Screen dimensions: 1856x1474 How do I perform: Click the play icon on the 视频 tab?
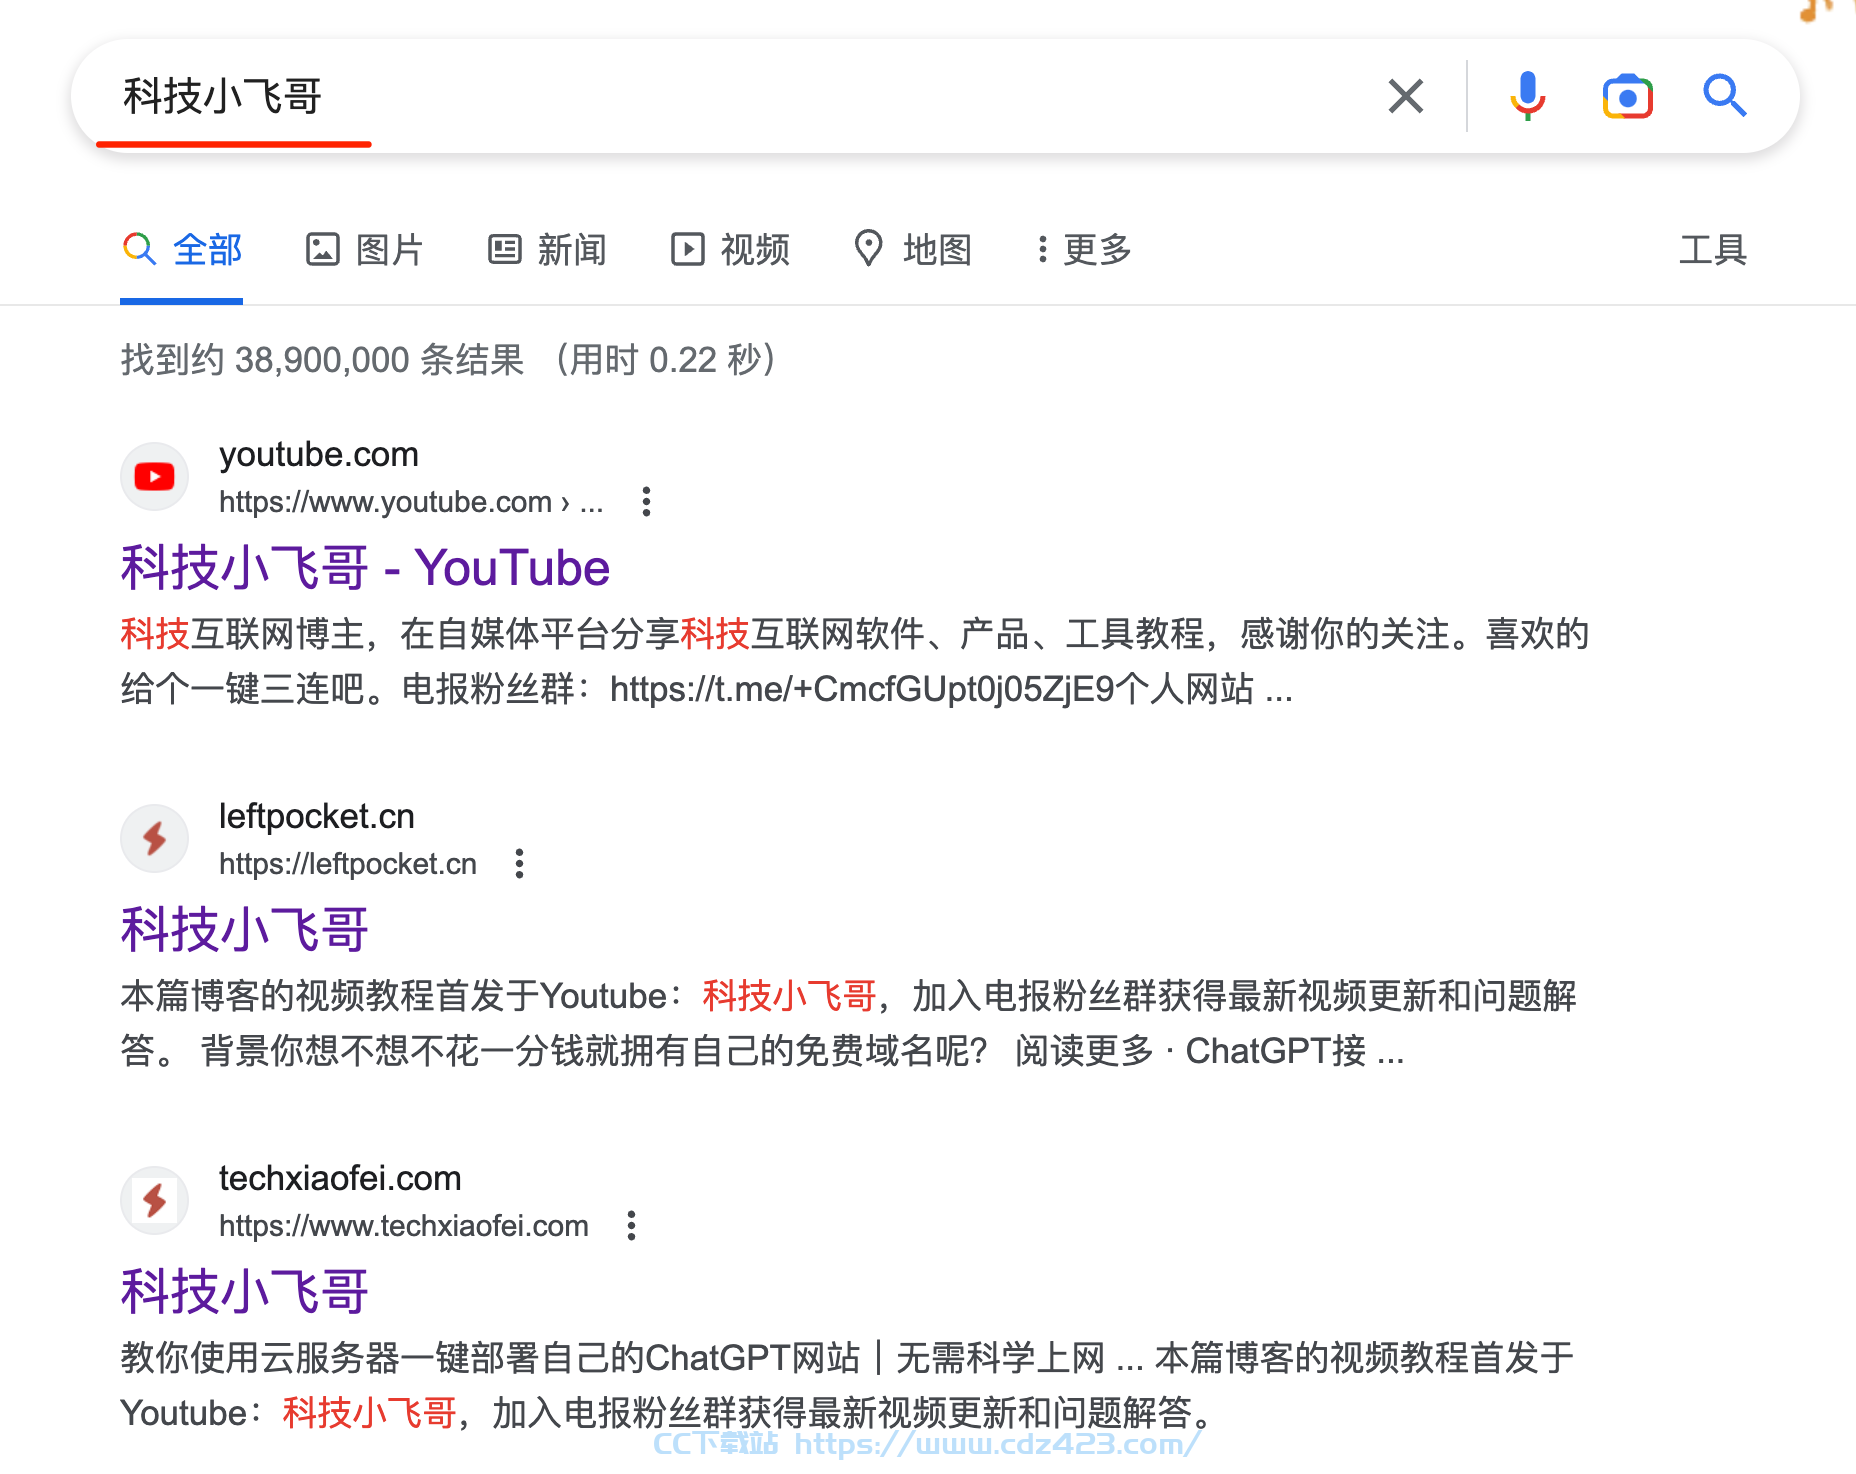(x=688, y=249)
